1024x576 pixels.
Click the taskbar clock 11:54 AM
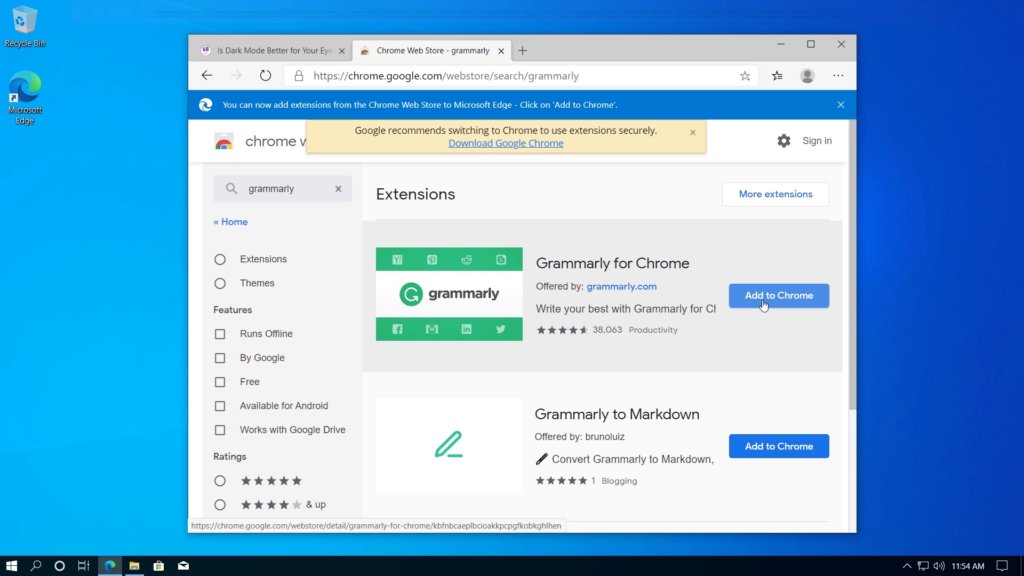coord(968,566)
